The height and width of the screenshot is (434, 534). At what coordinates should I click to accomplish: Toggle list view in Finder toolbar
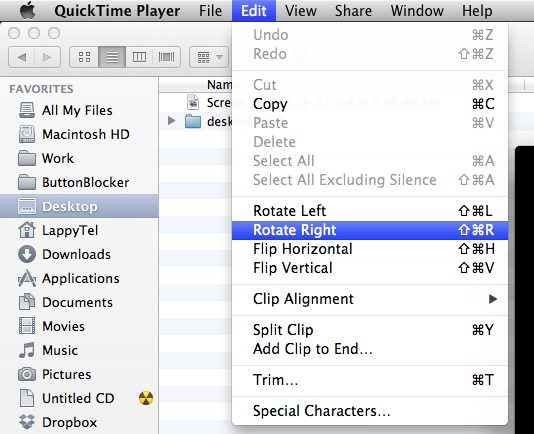(112, 57)
